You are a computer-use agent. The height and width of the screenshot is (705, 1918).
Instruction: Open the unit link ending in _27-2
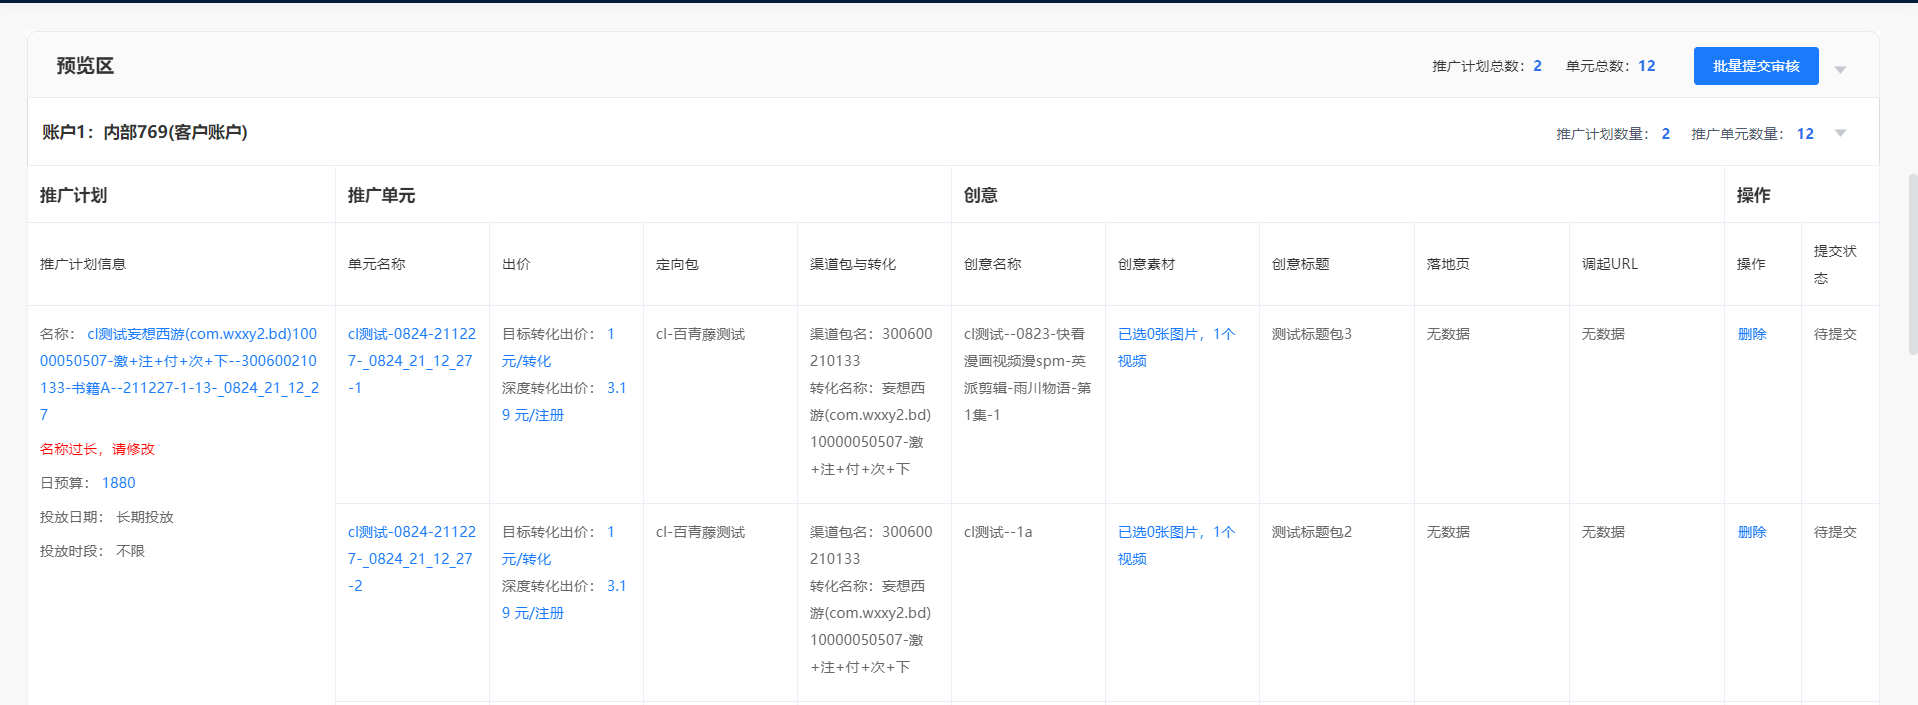pyautogui.click(x=411, y=559)
